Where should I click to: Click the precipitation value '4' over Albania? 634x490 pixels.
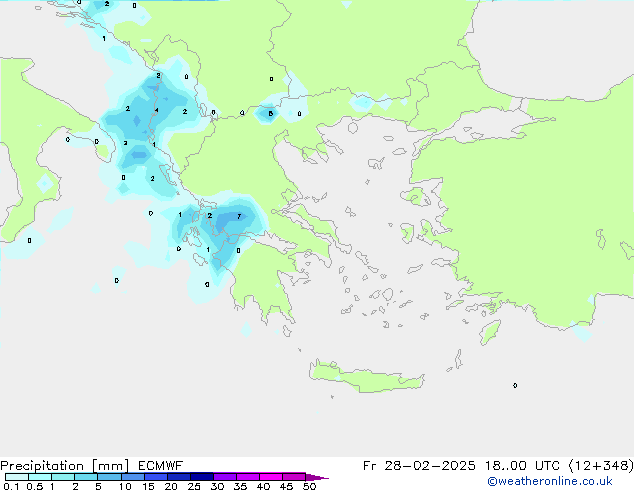[x=156, y=110]
